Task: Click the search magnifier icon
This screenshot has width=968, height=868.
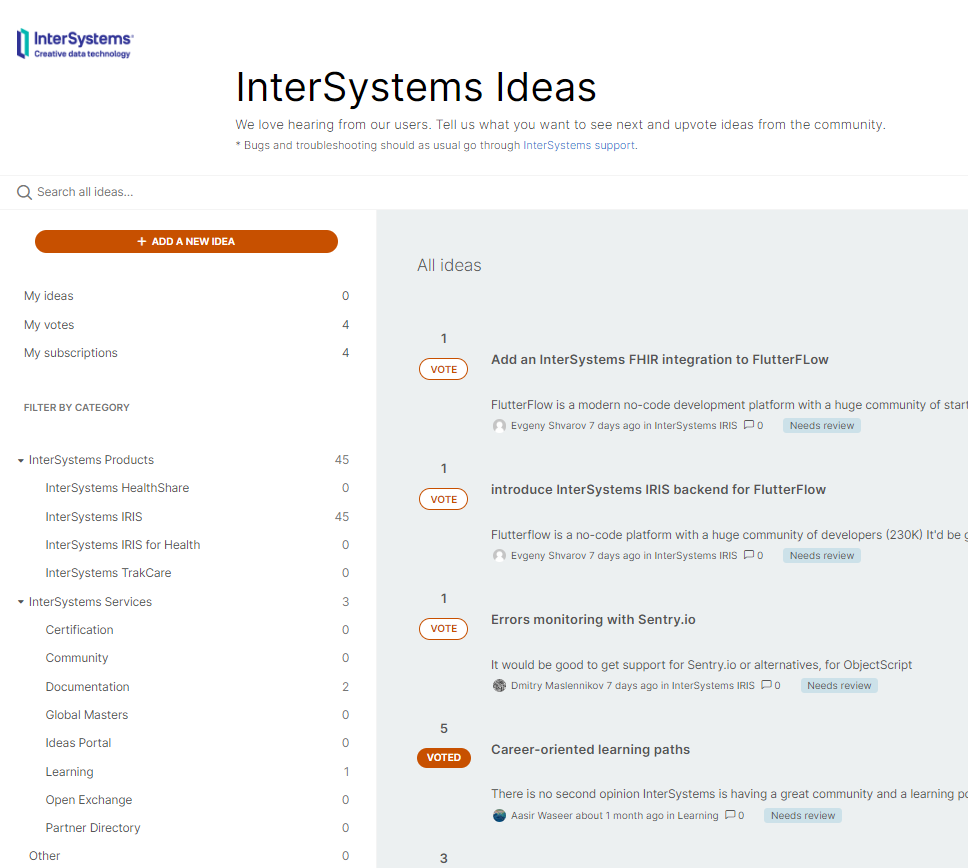Action: click(x=24, y=192)
